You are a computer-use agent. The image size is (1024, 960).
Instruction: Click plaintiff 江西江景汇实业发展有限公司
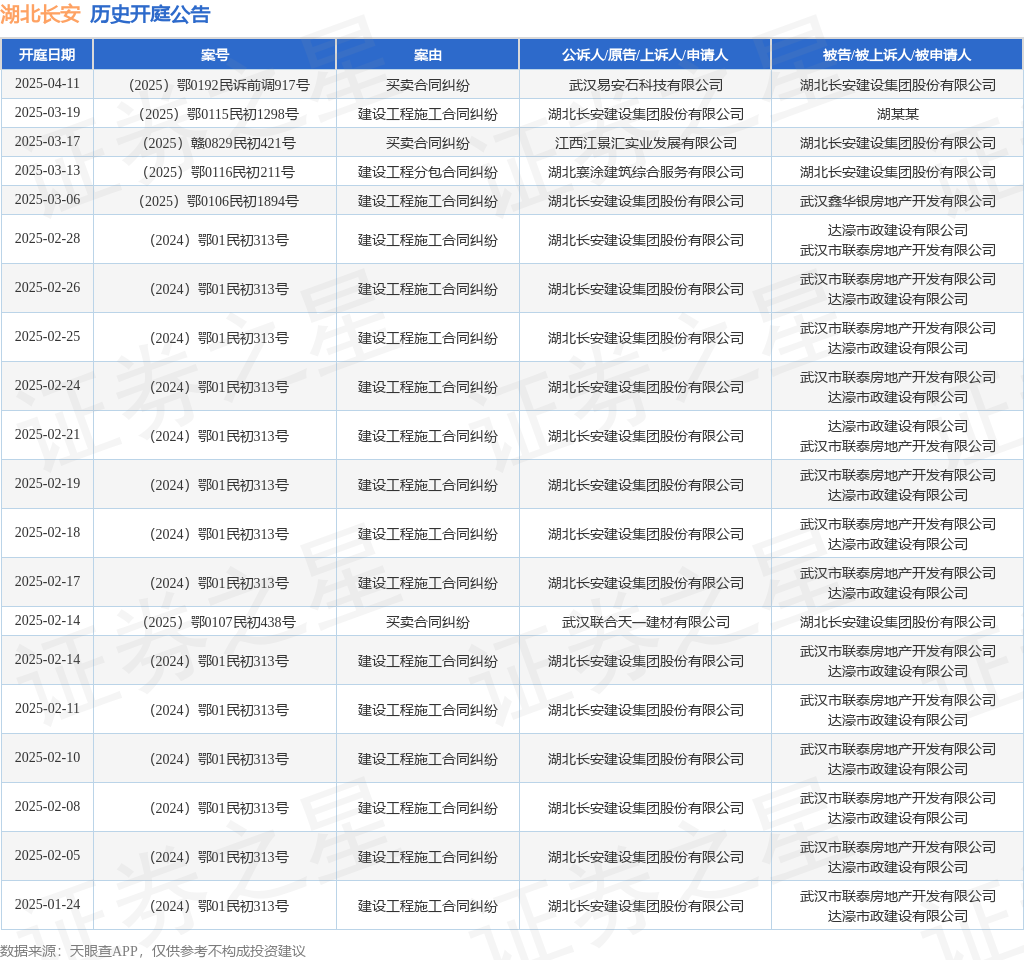646,143
